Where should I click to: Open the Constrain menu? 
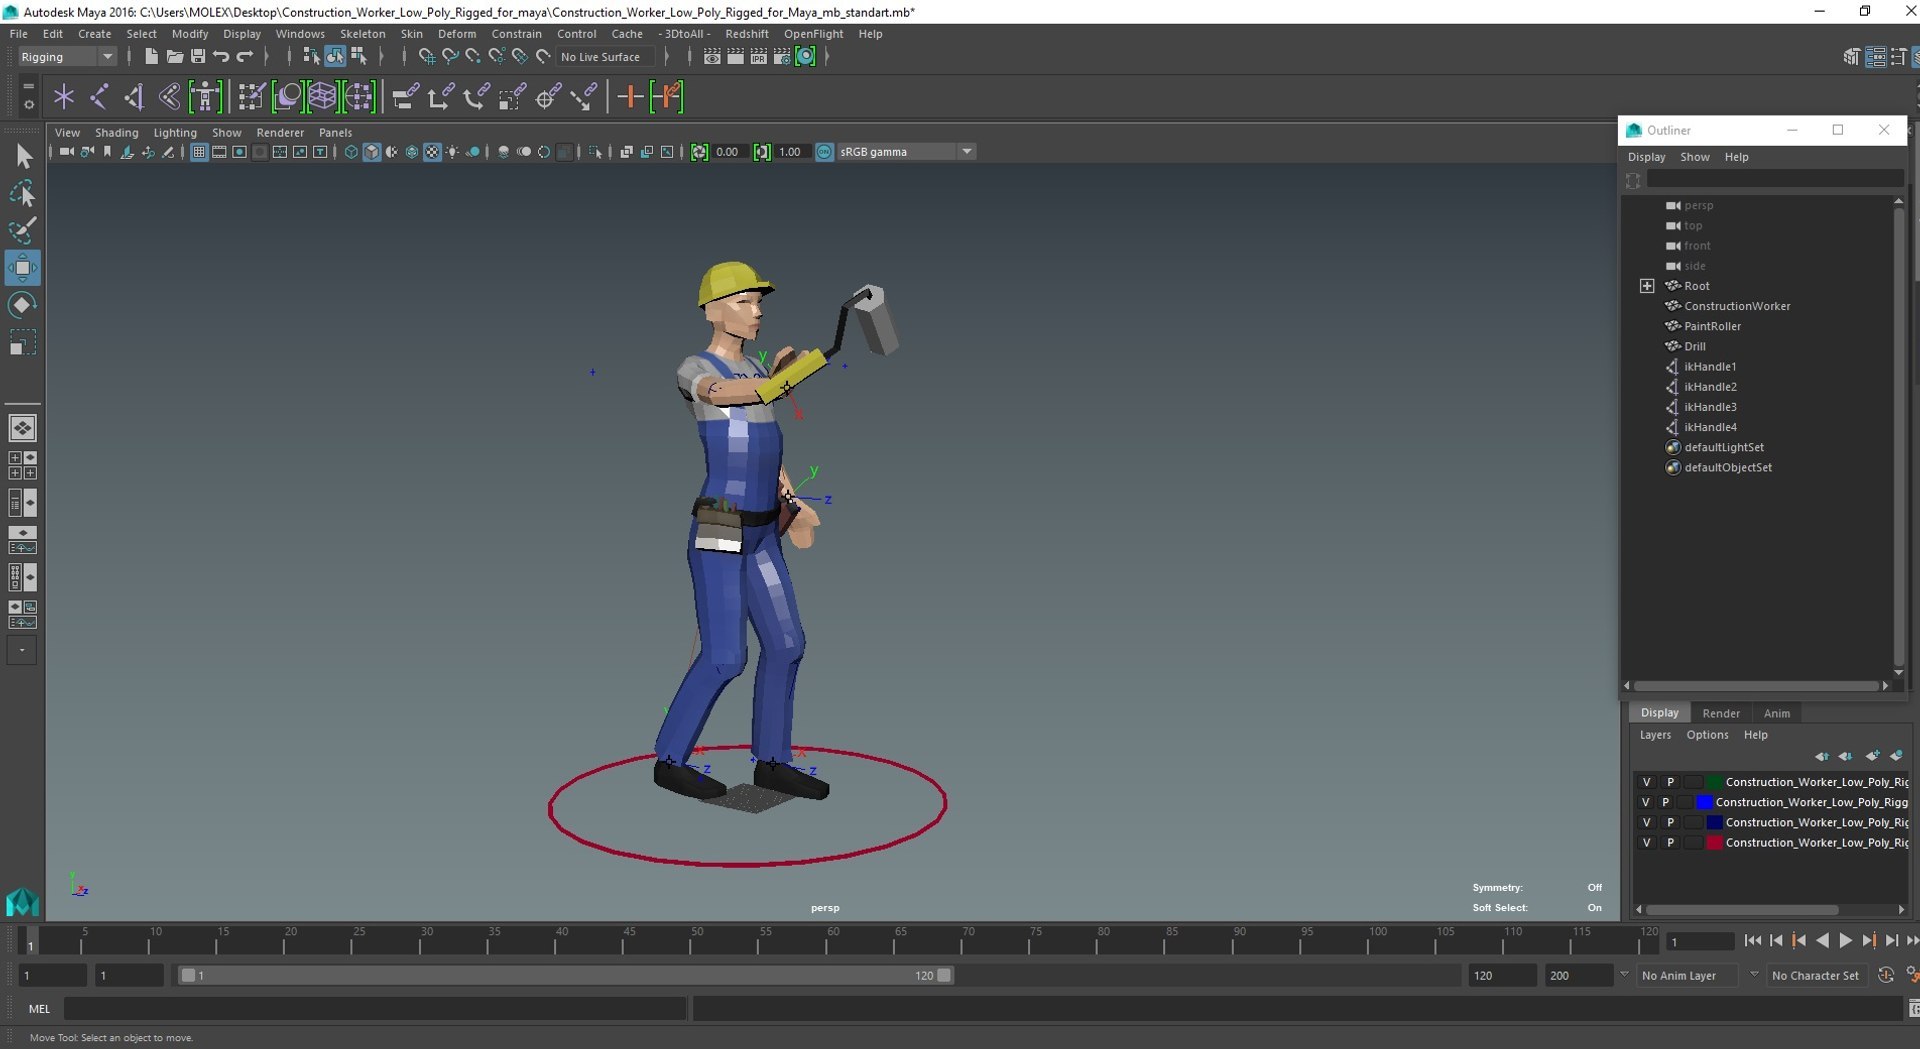pyautogui.click(x=516, y=34)
